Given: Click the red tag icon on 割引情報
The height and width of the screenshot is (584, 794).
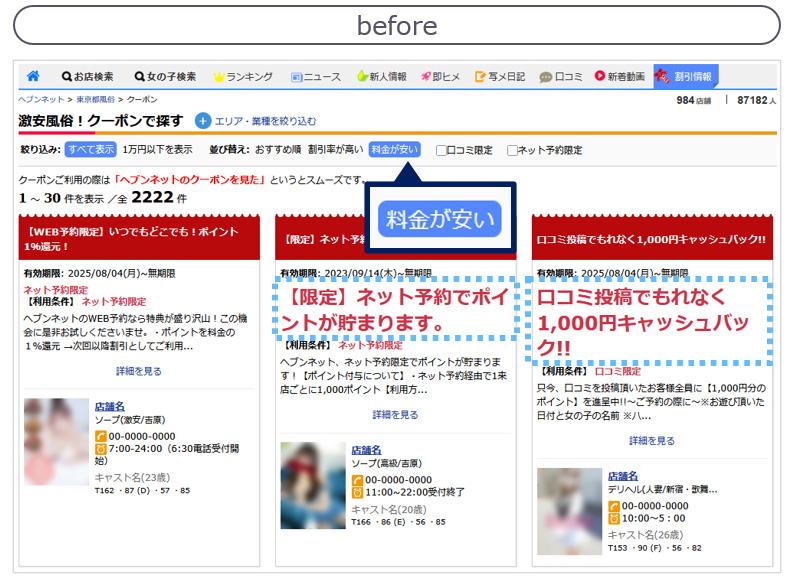Looking at the screenshot, I should [x=662, y=76].
